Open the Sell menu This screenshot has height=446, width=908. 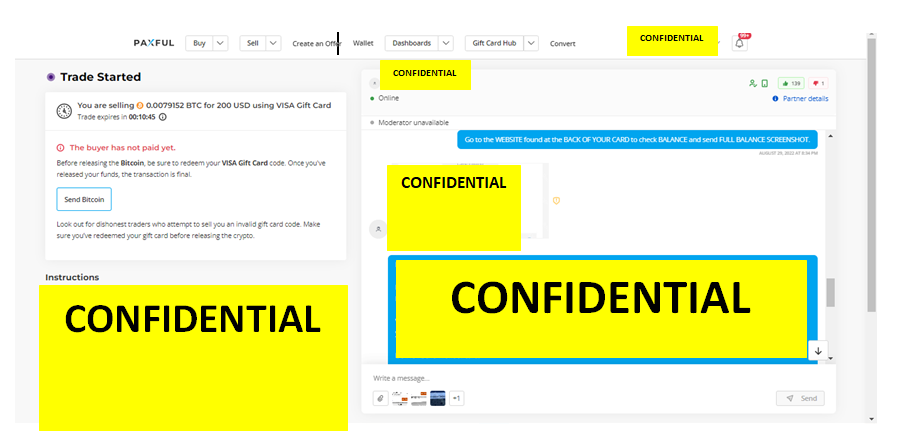point(253,43)
